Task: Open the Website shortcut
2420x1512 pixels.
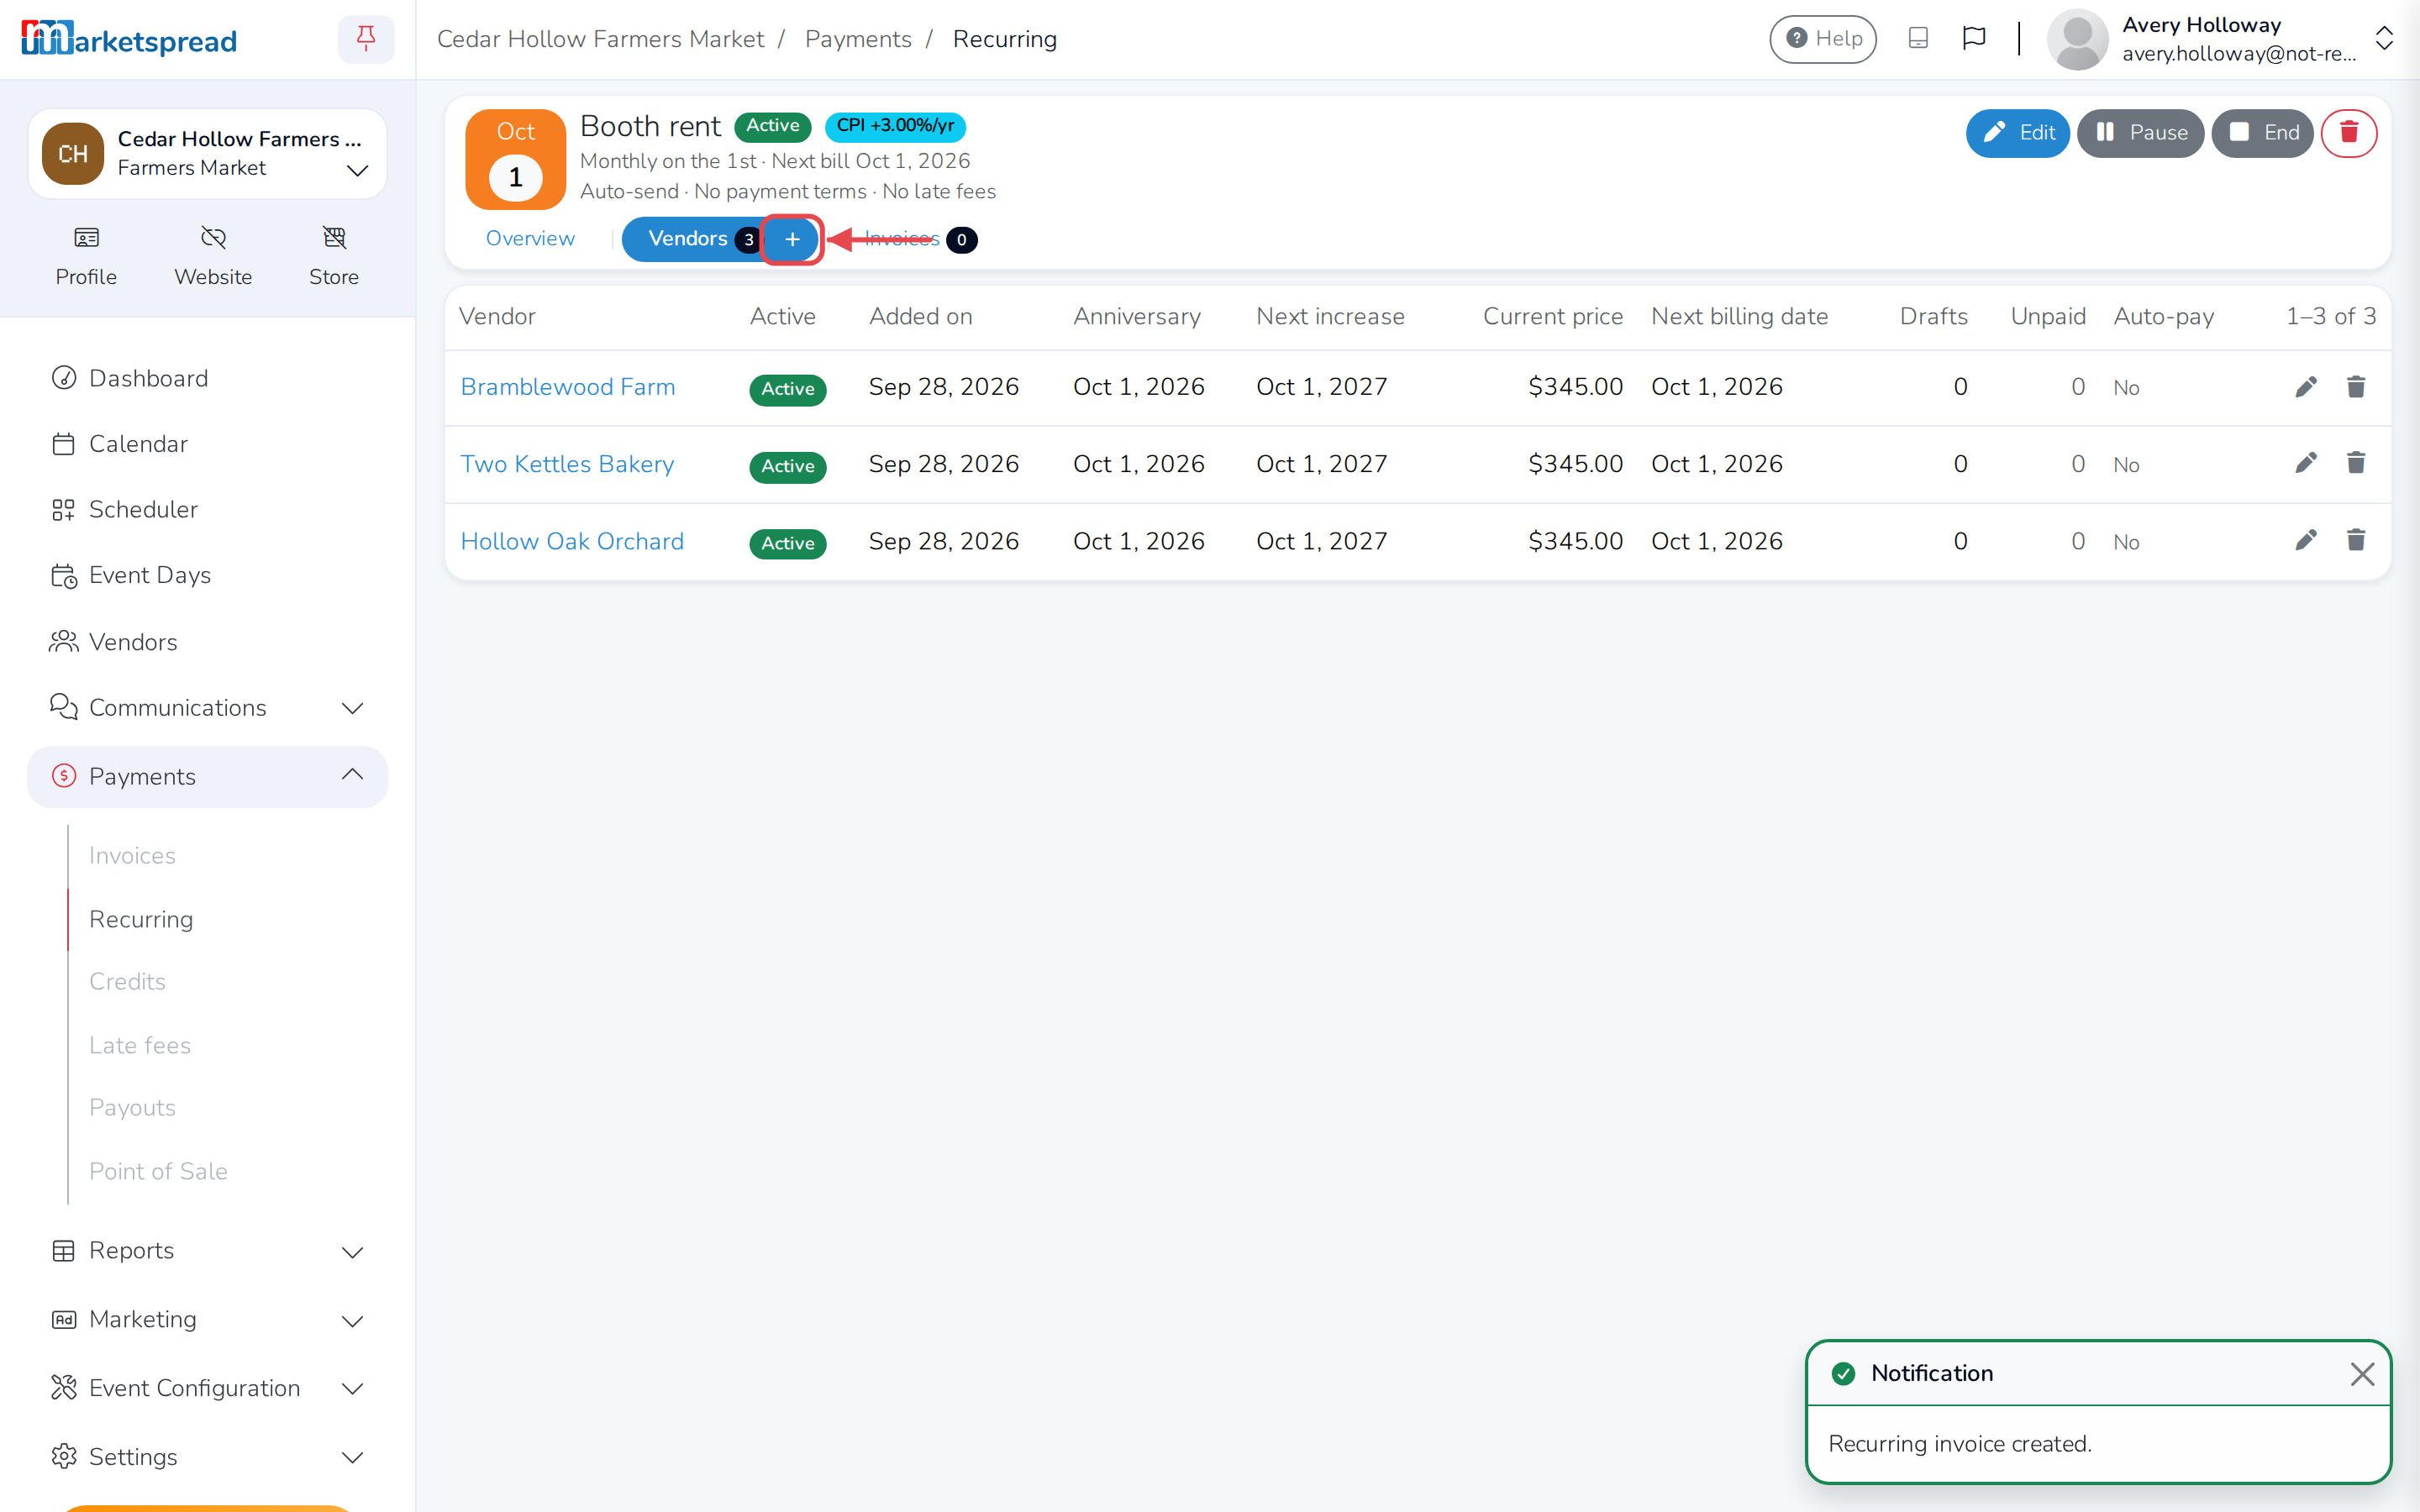Action: 213,256
